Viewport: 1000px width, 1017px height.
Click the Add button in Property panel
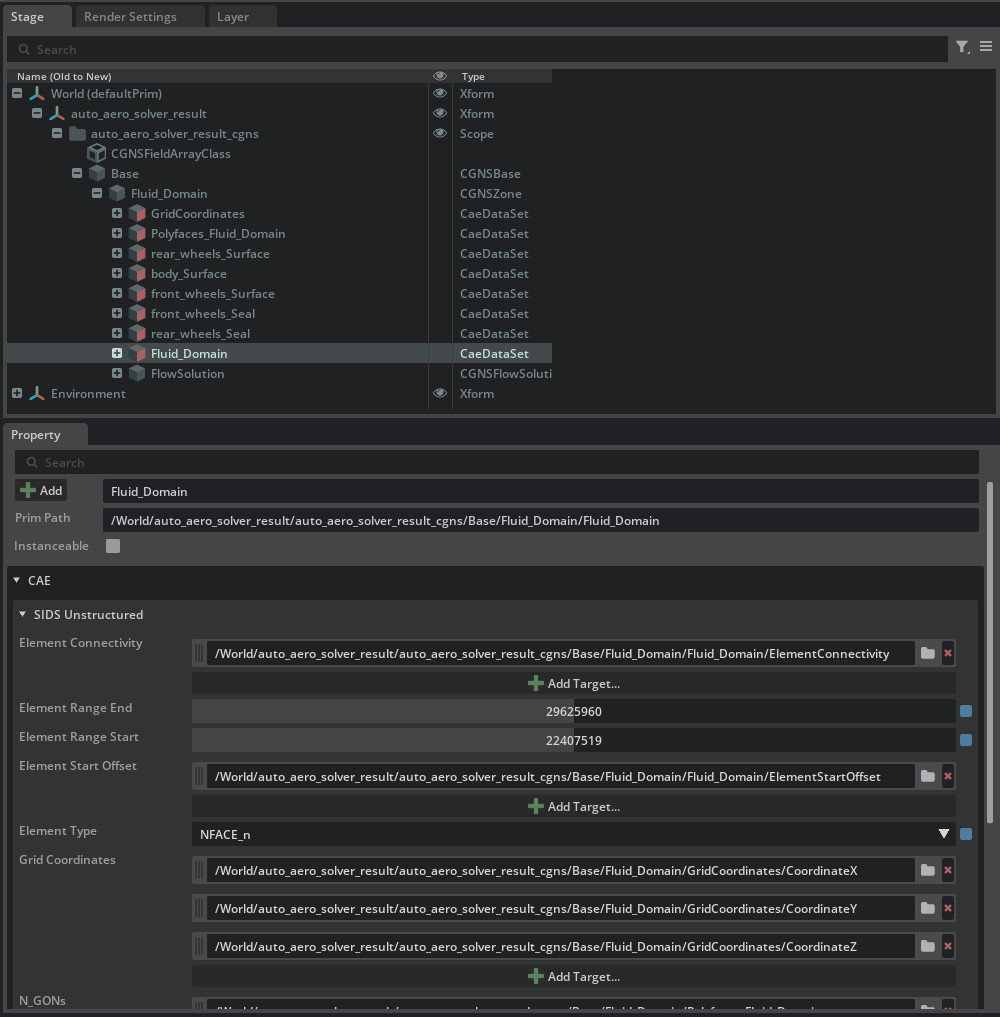41,490
